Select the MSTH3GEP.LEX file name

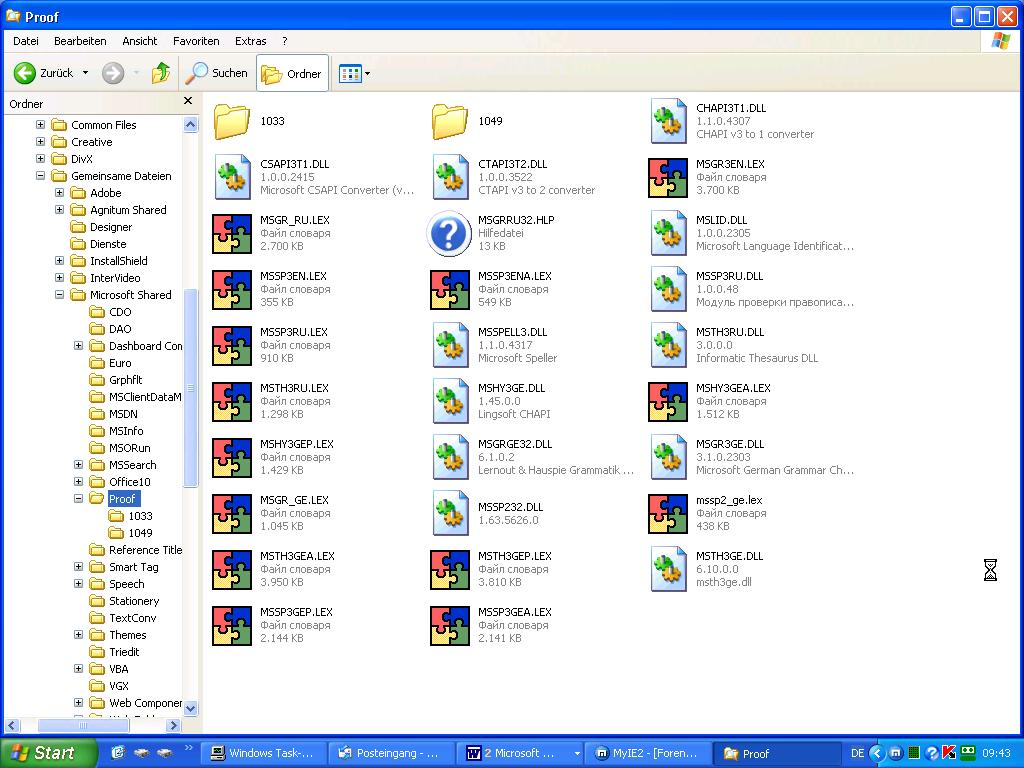(515, 556)
